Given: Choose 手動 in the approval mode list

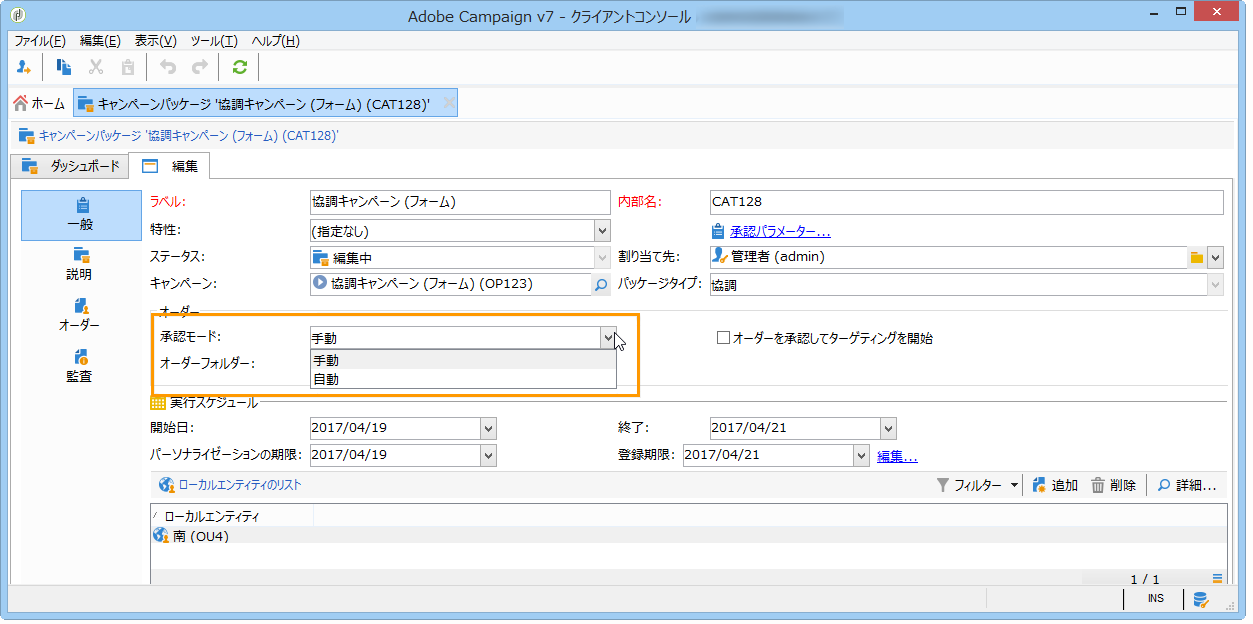Looking at the screenshot, I should point(463,360).
